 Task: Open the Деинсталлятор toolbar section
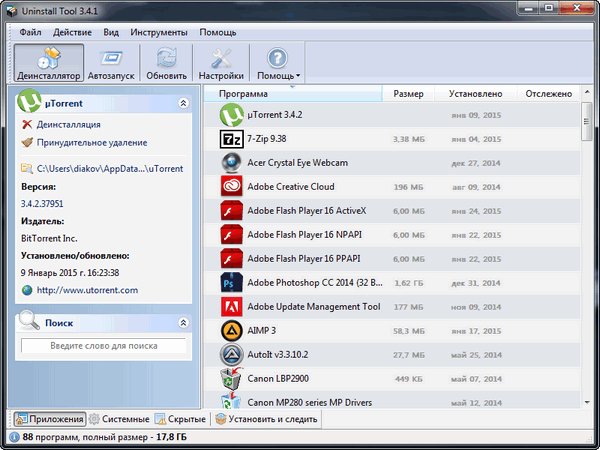point(49,62)
